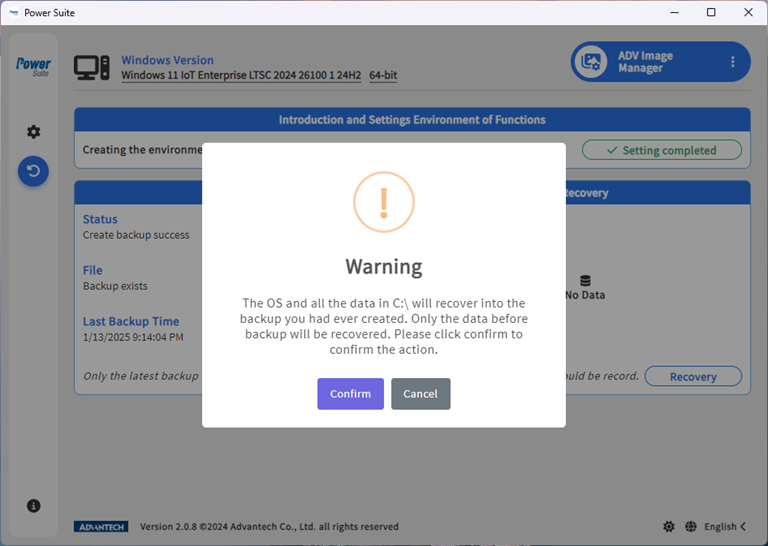The image size is (768, 546).
Task: Select the backup recovery icon in sidebar
Action: pyautogui.click(x=33, y=171)
